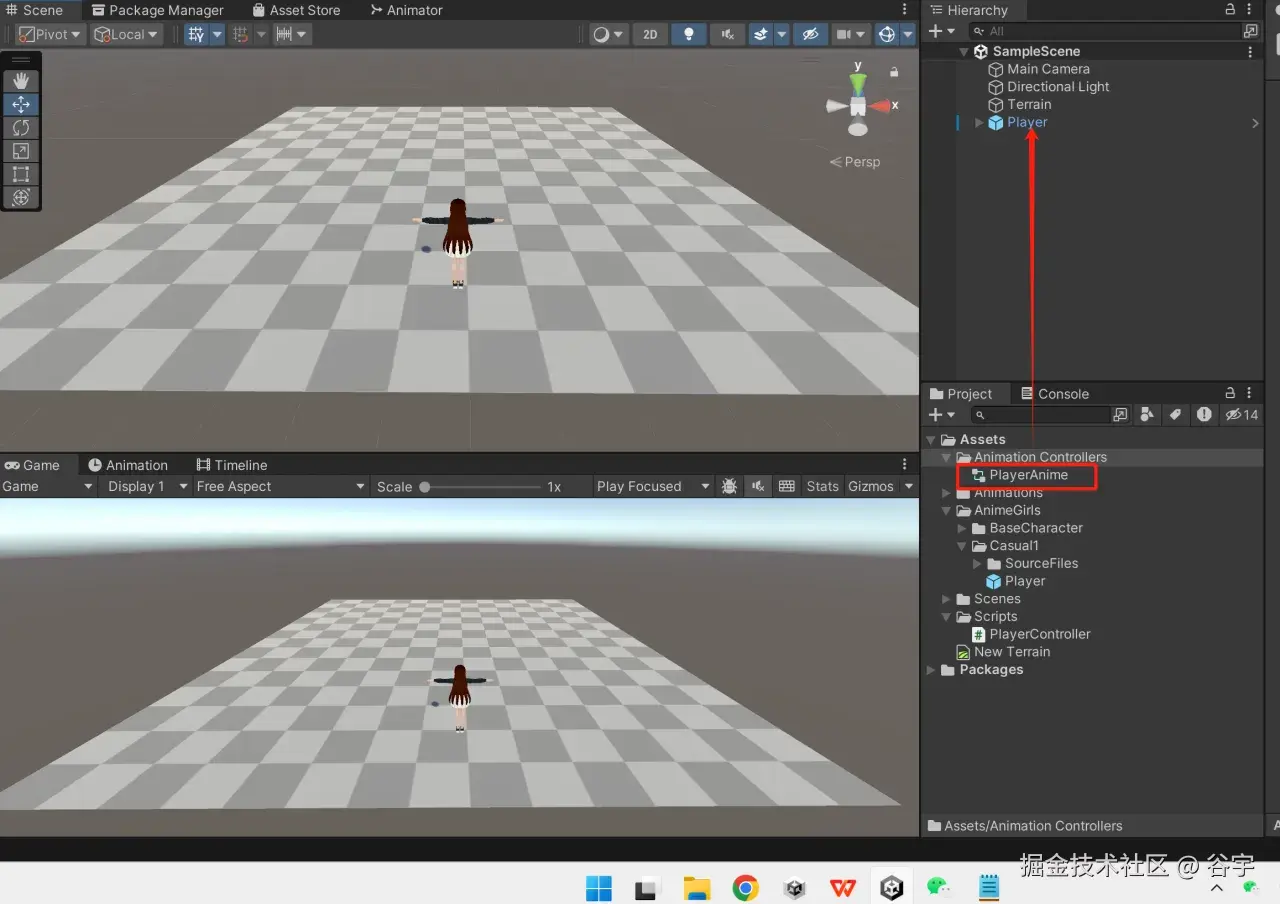Toggle hidden packages visibility showing 14
This screenshot has width=1280, height=904.
click(1241, 414)
